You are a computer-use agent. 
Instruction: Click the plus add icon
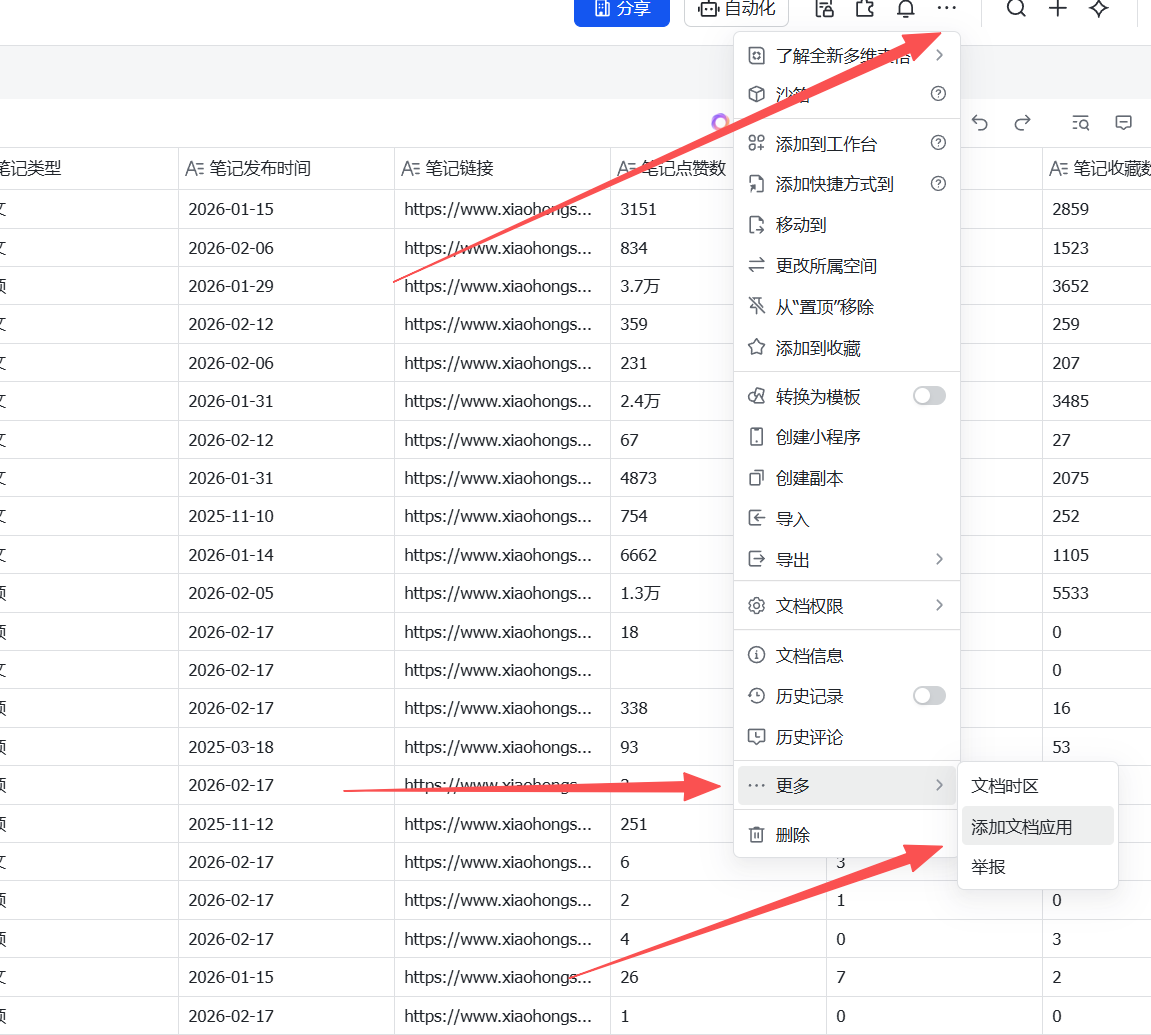click(1057, 8)
